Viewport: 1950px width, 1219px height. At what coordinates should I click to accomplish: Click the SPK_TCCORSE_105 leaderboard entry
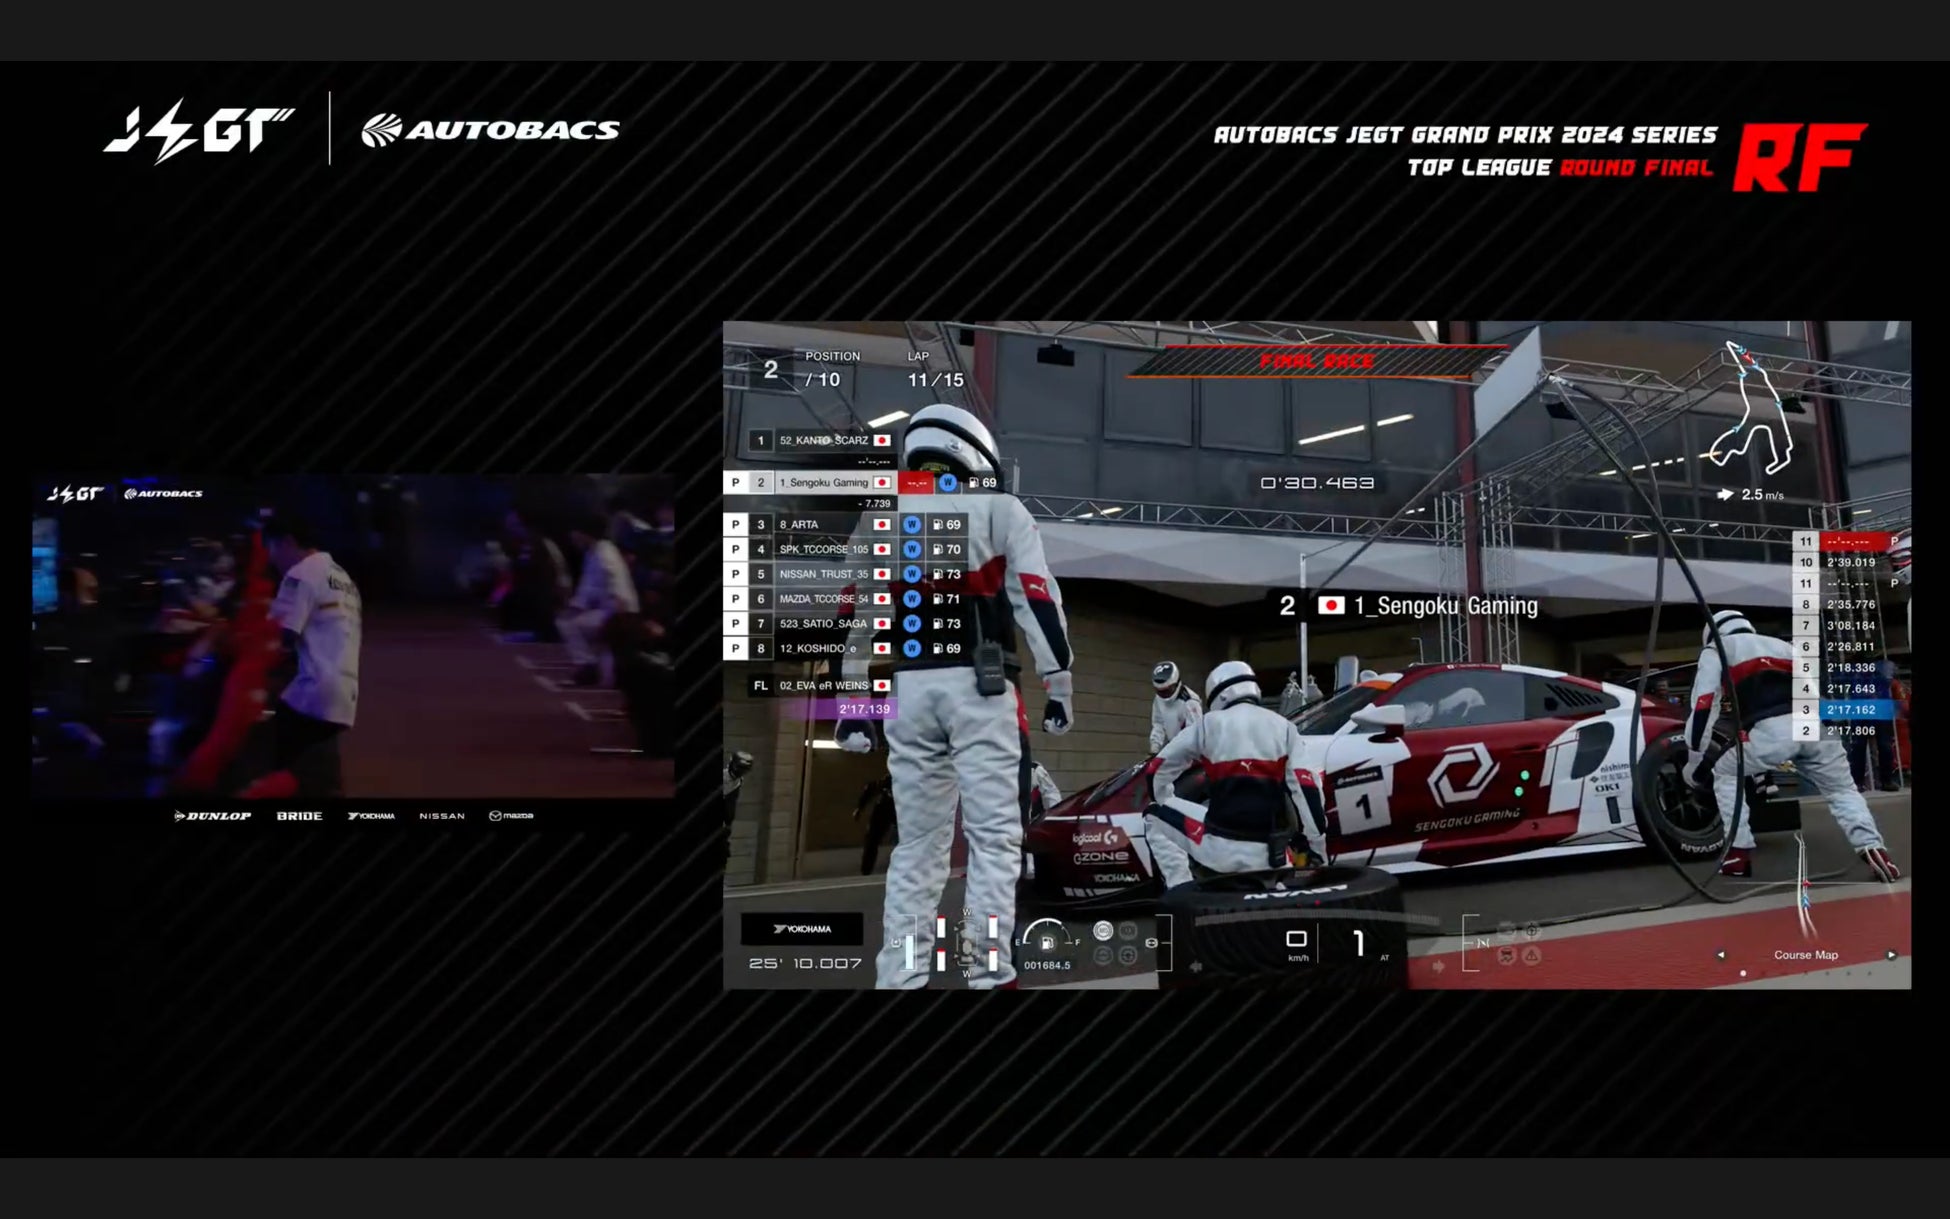[823, 549]
